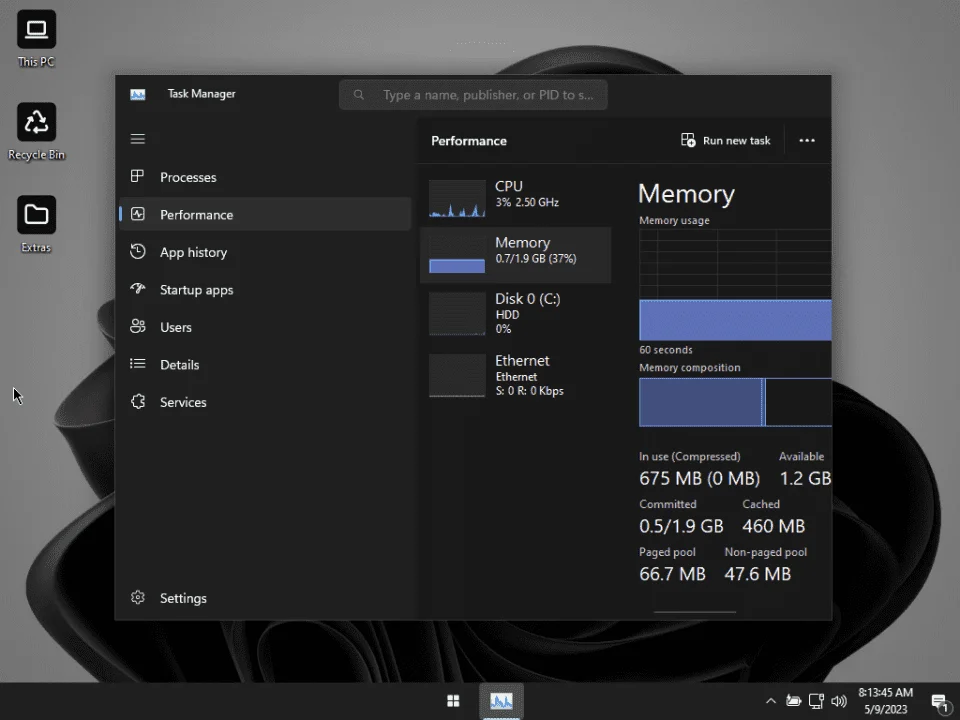The width and height of the screenshot is (960, 720).
Task: Click the Task Manager title icon
Action: click(138, 94)
